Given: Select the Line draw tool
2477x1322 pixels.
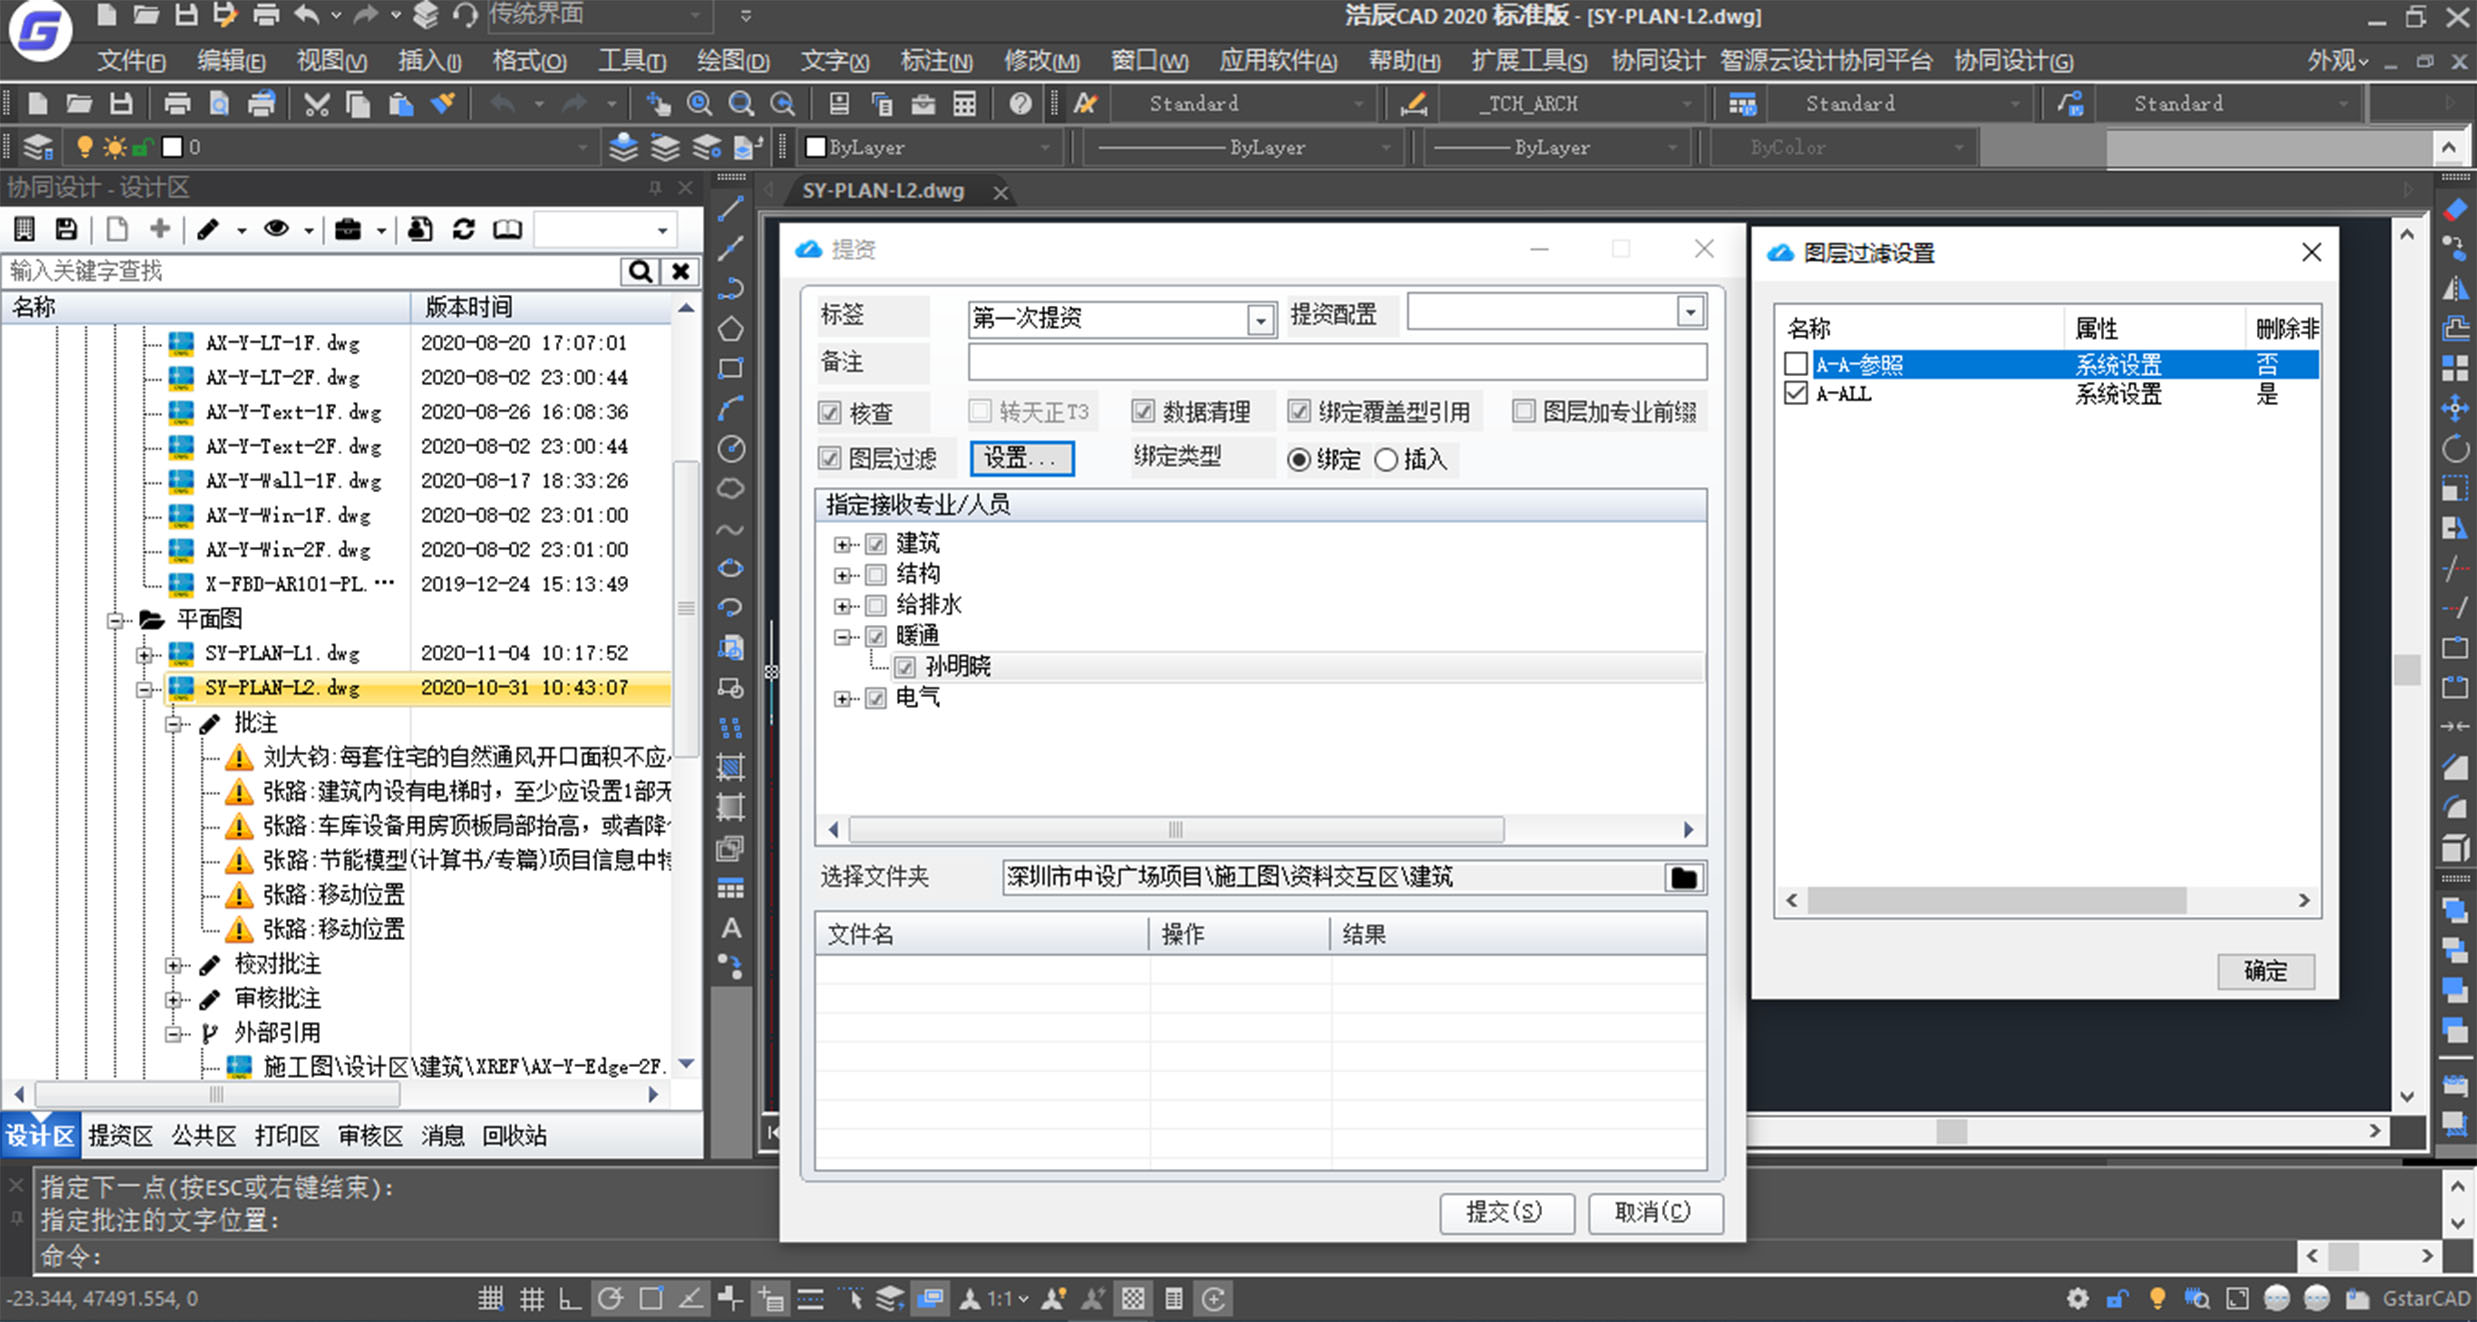Looking at the screenshot, I should coord(731,209).
